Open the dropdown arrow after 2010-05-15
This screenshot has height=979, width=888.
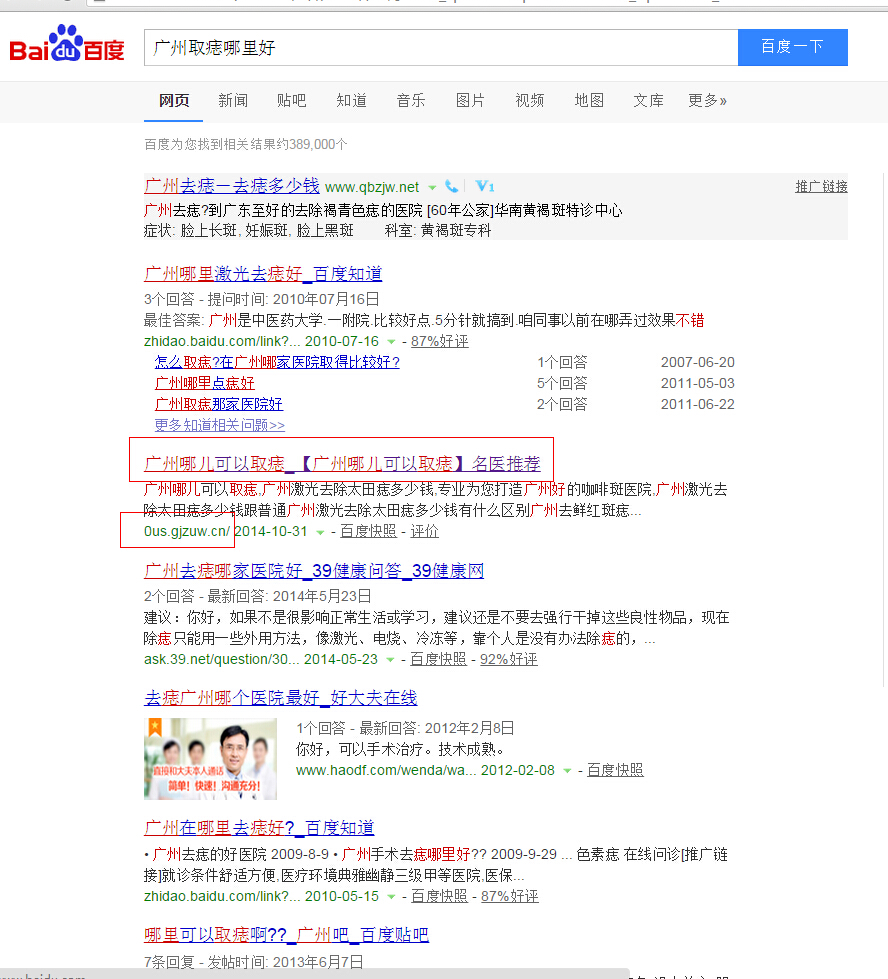392,897
